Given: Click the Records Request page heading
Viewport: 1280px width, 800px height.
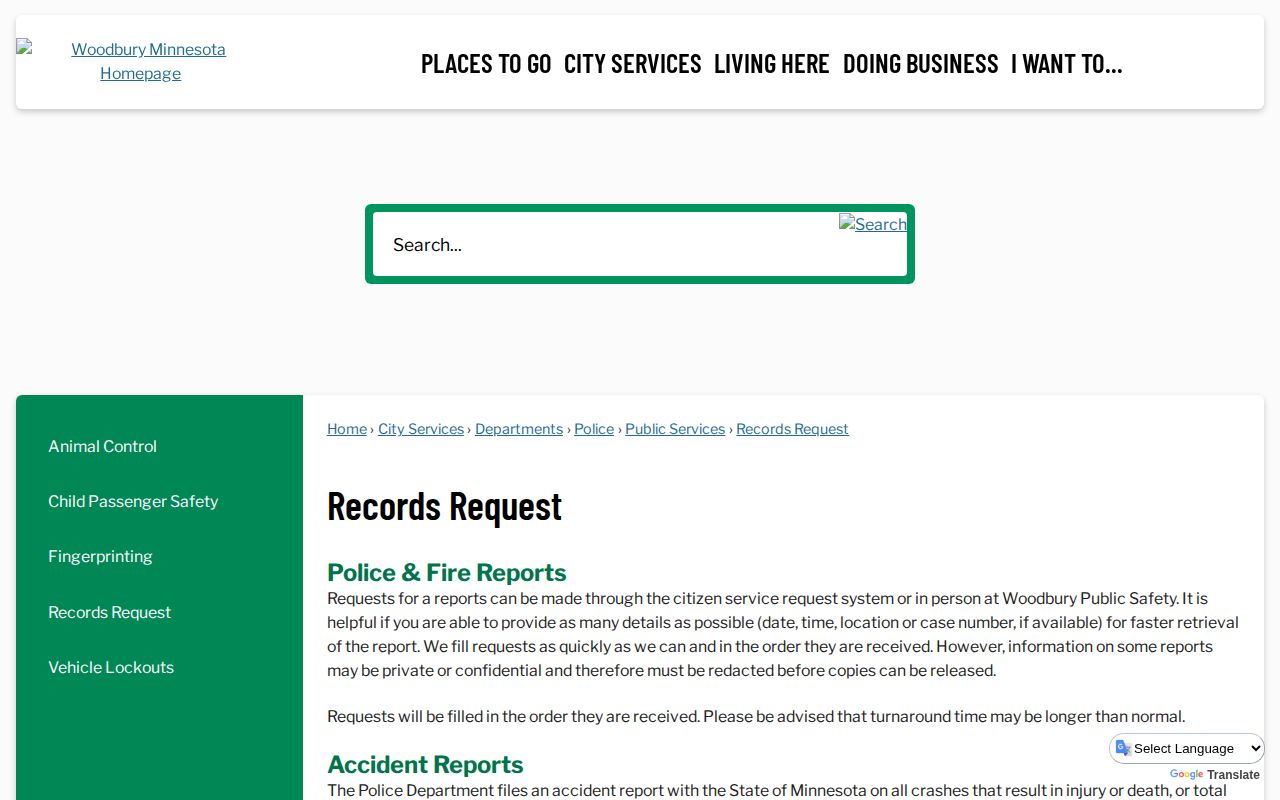Looking at the screenshot, I should [x=444, y=506].
